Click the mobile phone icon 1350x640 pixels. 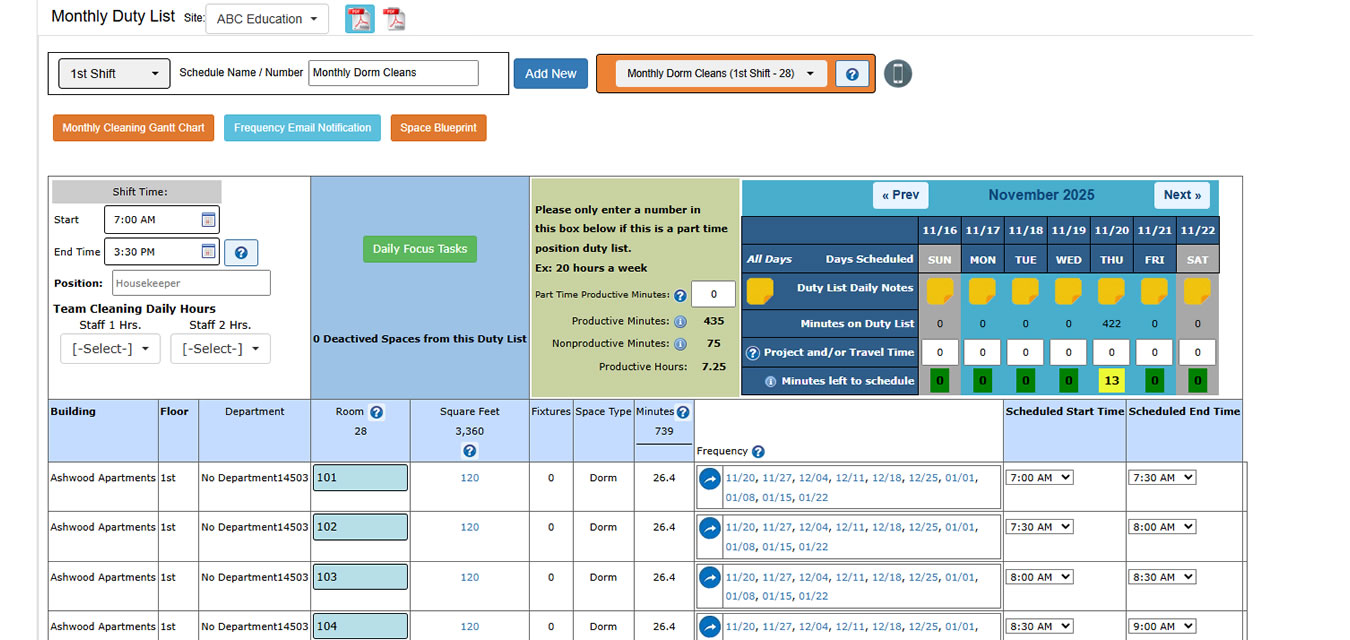pos(897,74)
